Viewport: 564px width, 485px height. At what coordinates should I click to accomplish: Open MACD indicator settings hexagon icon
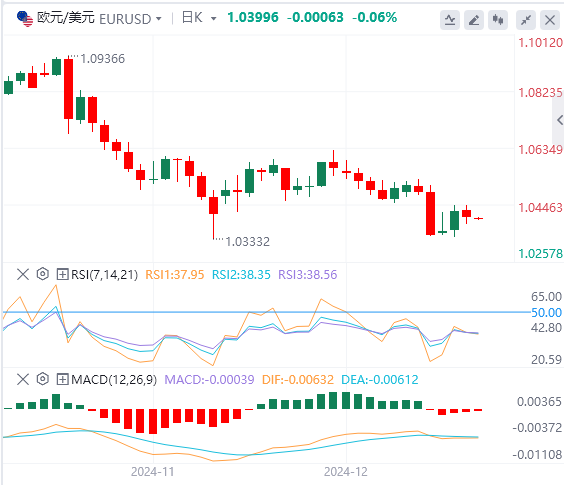pyautogui.click(x=43, y=379)
